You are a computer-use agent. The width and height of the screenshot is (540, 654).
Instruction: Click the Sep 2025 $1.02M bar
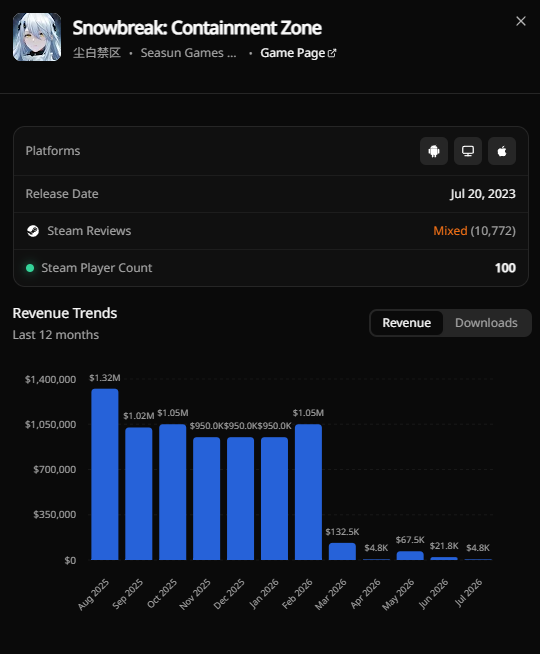[x=138, y=494]
